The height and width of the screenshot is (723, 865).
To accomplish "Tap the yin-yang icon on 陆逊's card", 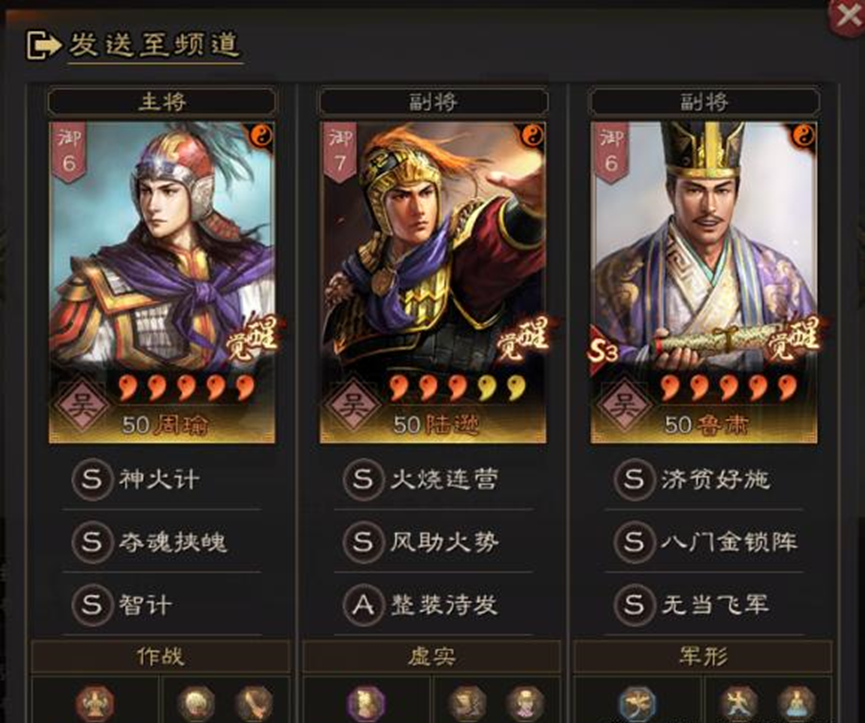I will tap(532, 135).
